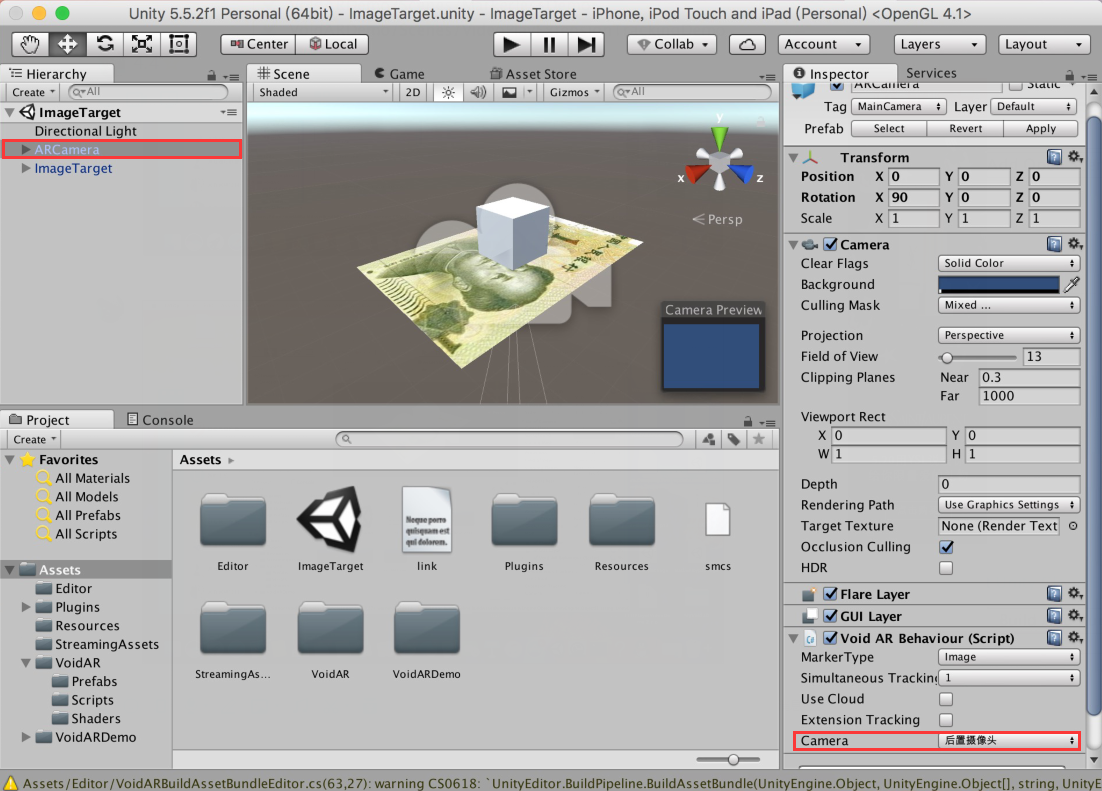Open Camera component help icon
The image size is (1102, 791).
pyautogui.click(x=1054, y=244)
